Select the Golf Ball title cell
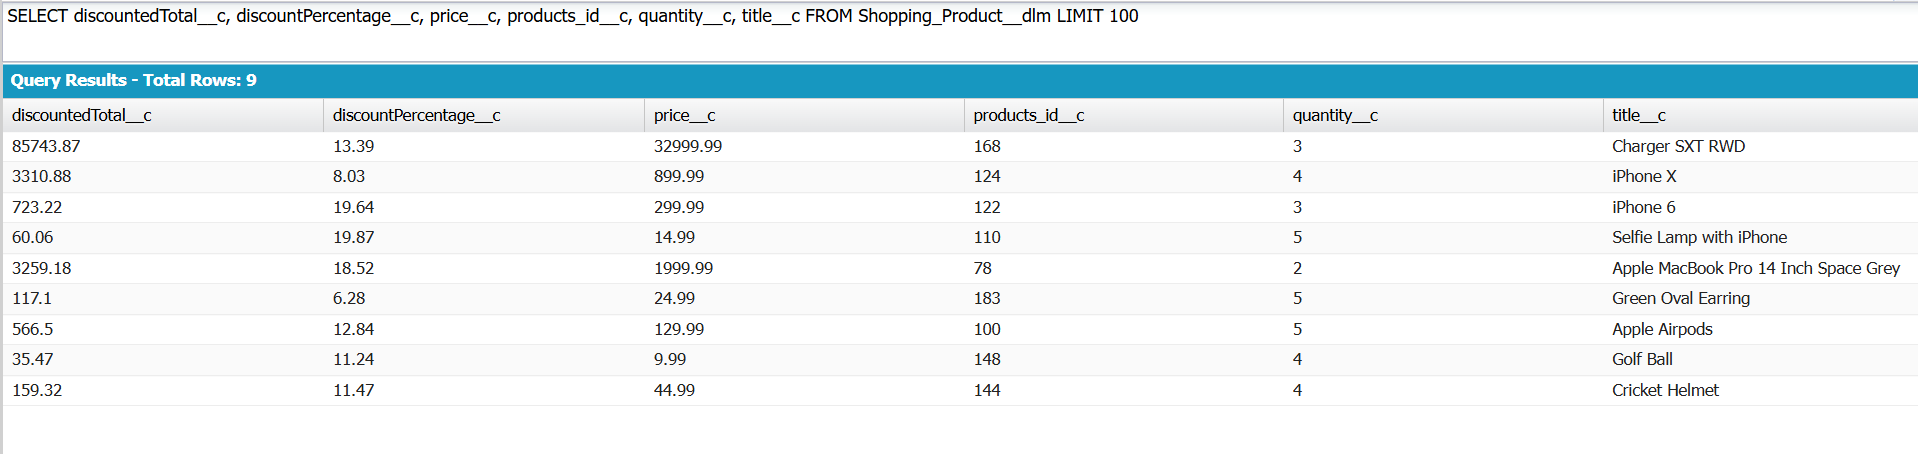1918x454 pixels. pos(1642,359)
